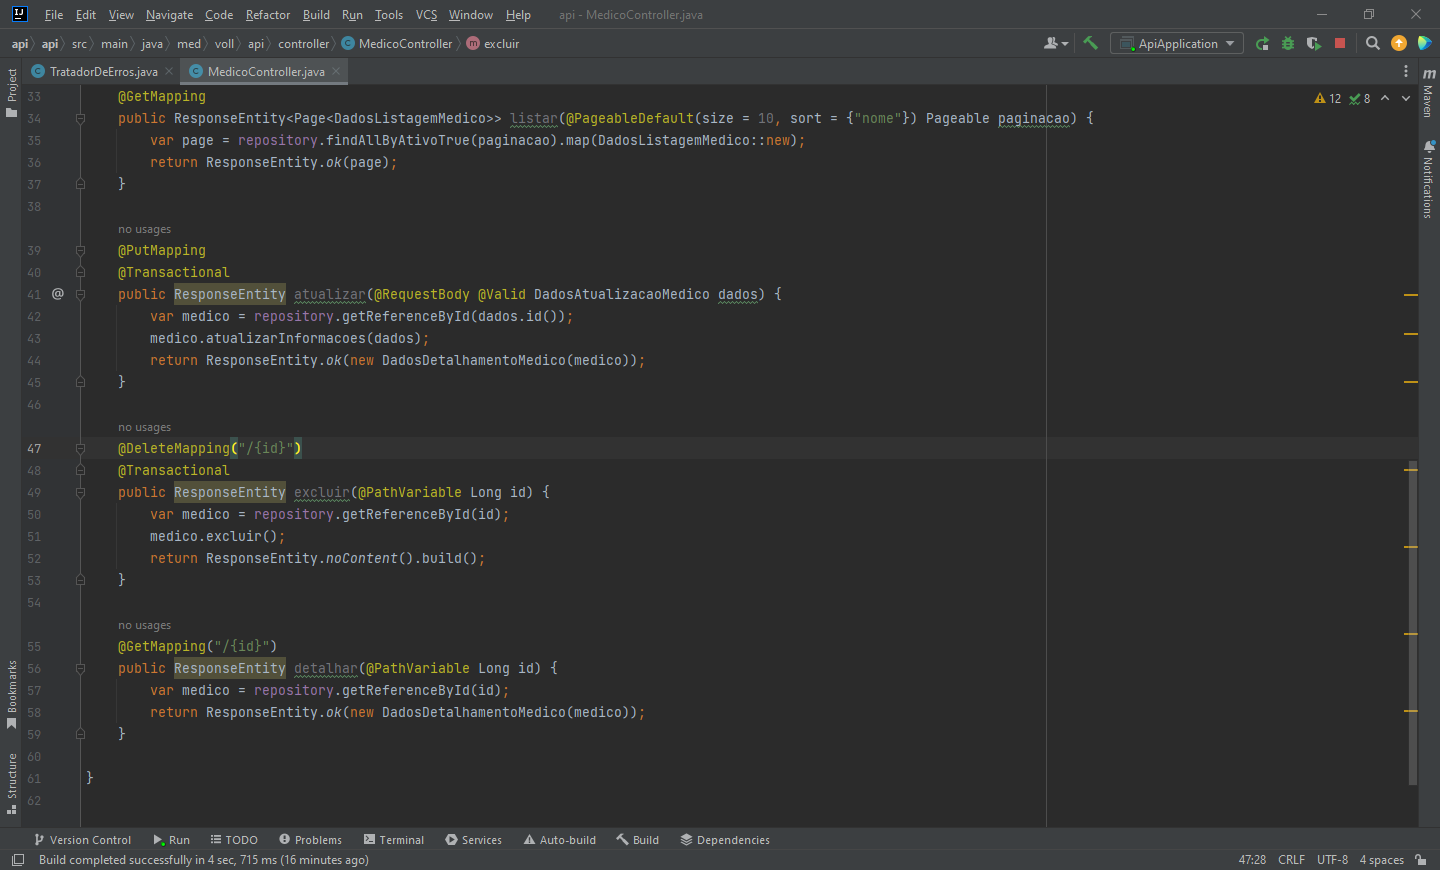The image size is (1440, 870).
Task: Click the excluir method breadcrumb
Action: (493, 43)
